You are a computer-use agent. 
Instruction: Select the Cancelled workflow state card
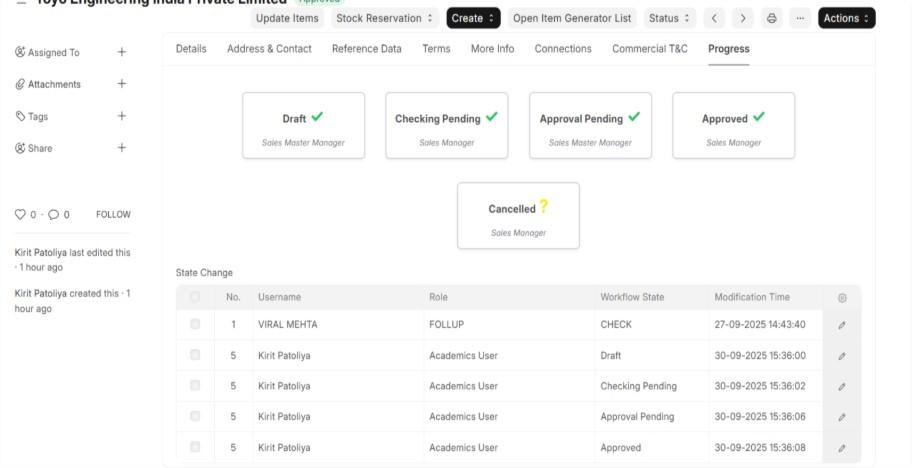pos(518,215)
